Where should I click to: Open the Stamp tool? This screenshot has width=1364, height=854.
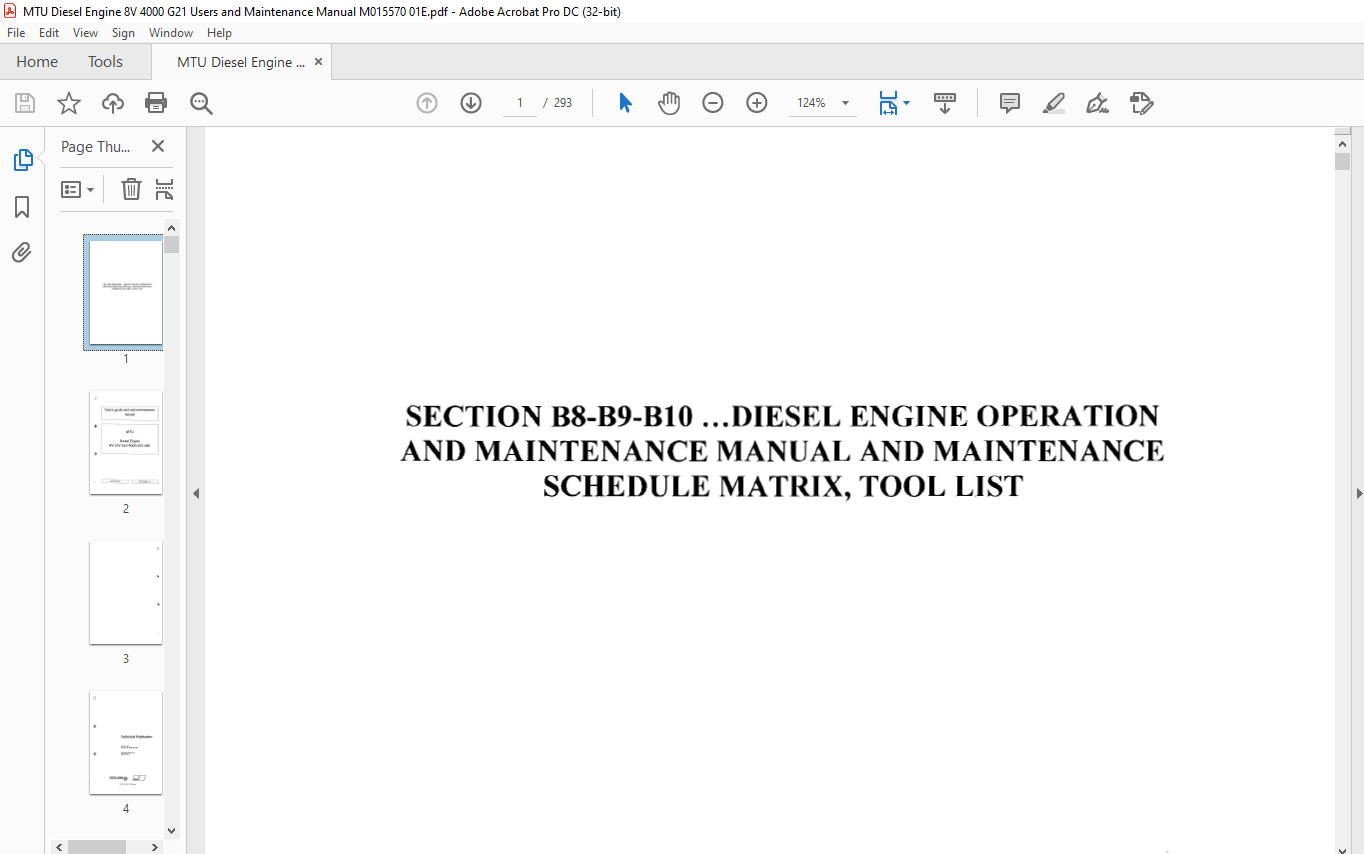tap(1142, 103)
